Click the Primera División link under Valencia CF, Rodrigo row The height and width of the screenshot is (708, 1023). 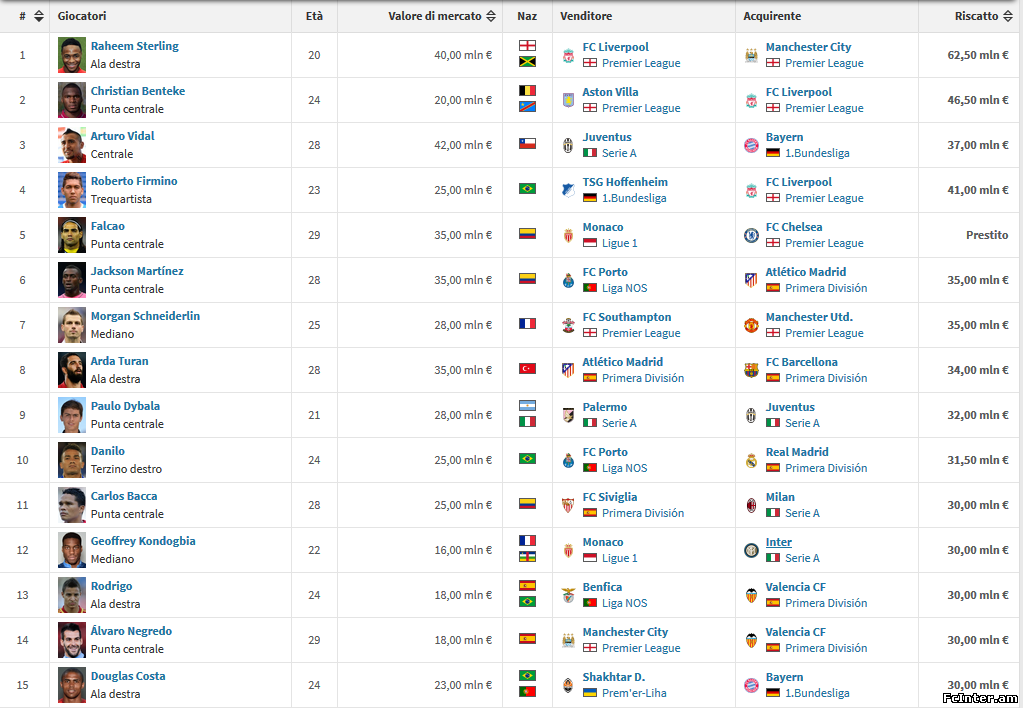(826, 603)
